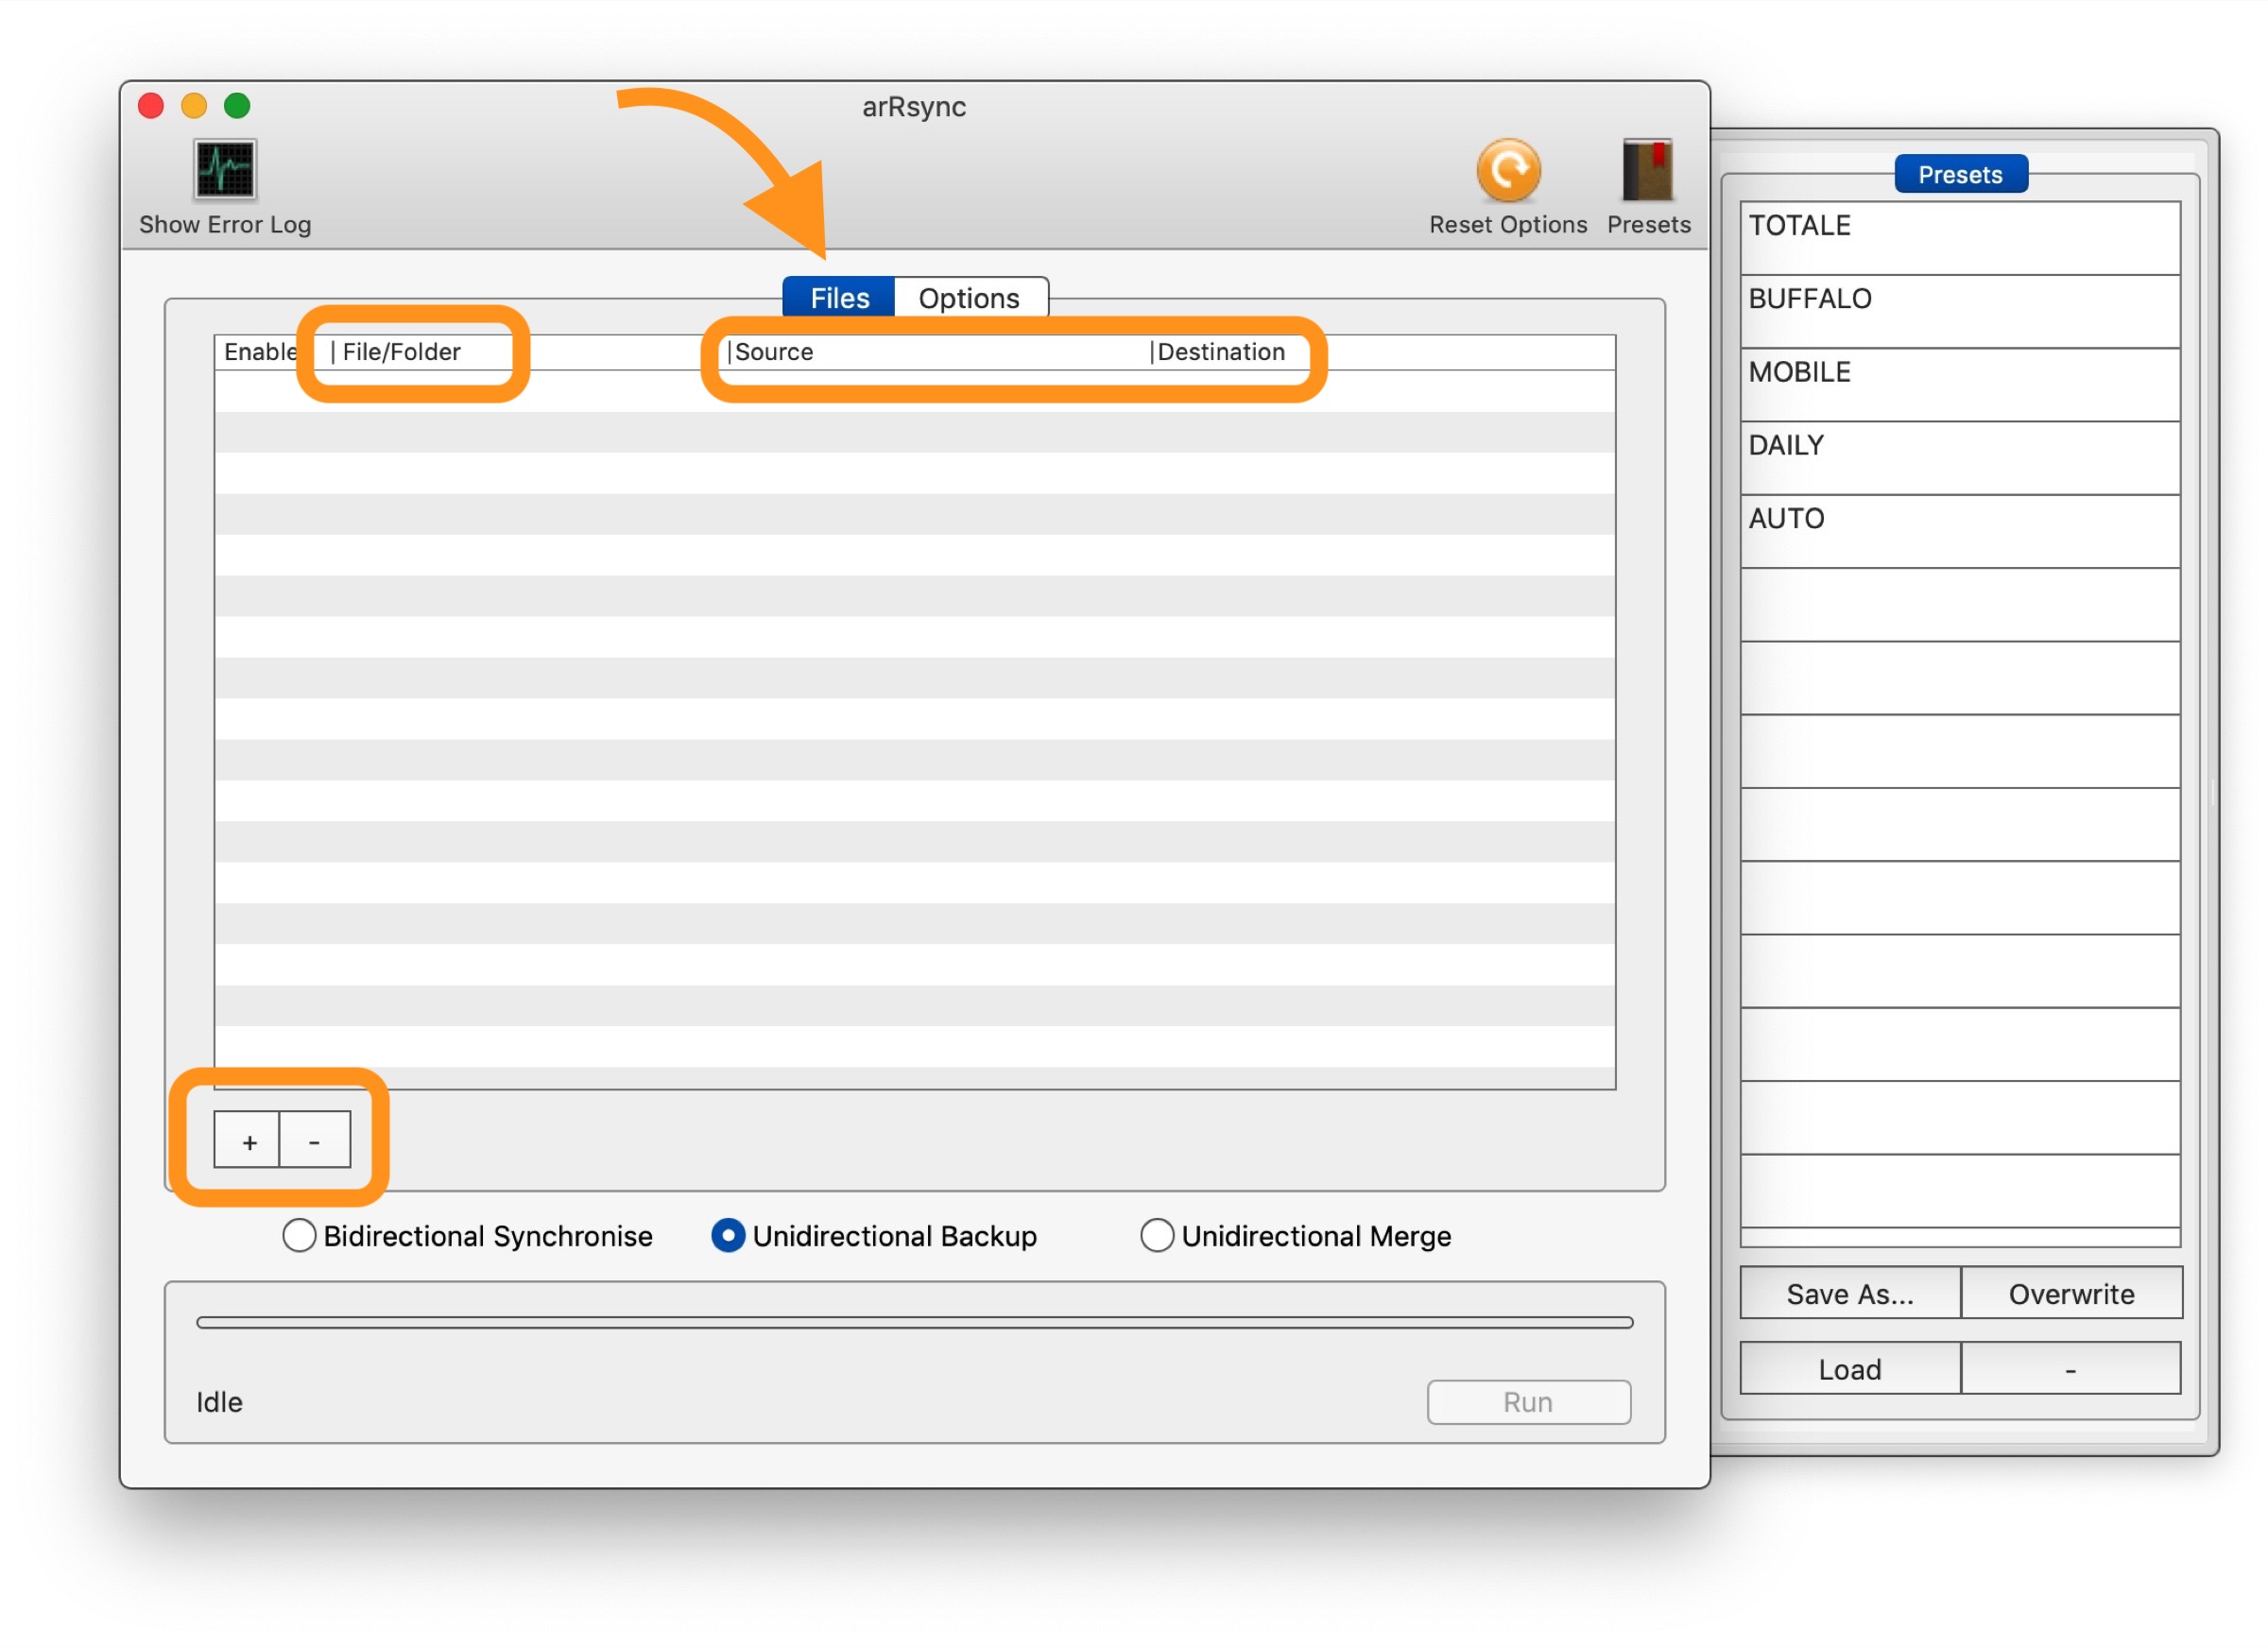Select Unidirectional Backup mode
Image resolution: width=2268 pixels, height=1647 pixels.
coord(728,1236)
